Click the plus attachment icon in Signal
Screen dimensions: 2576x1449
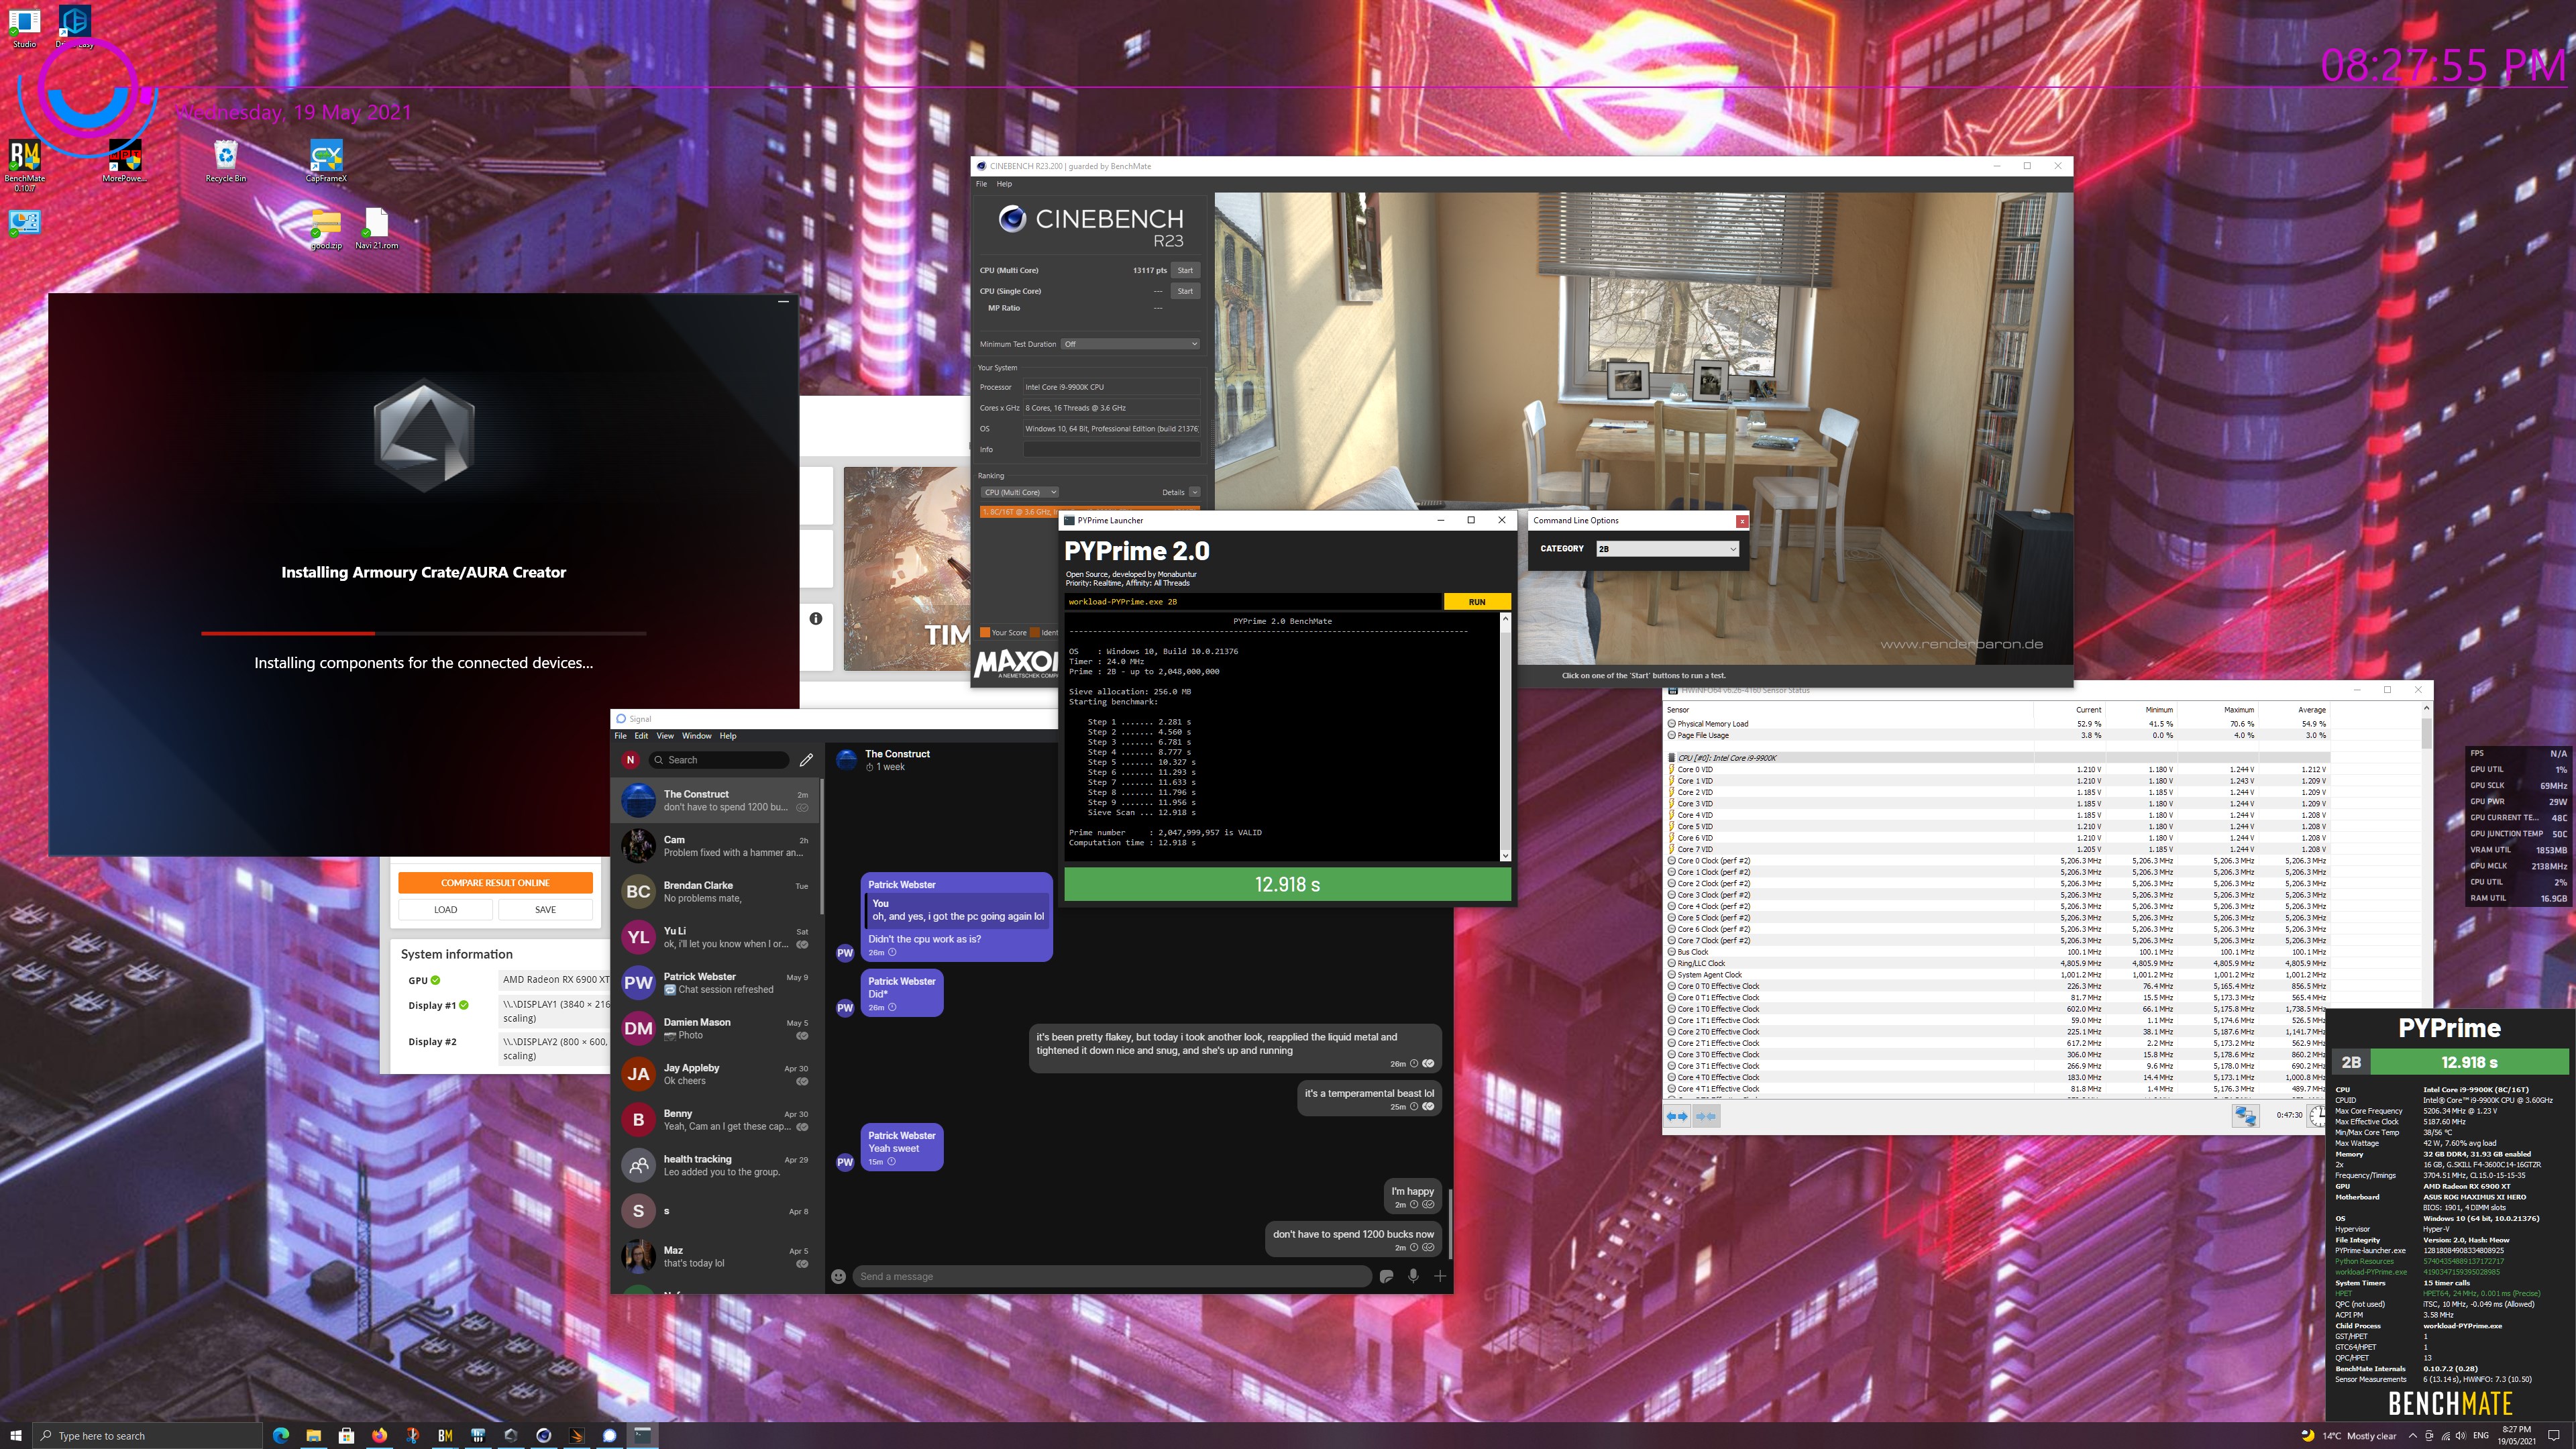(x=1440, y=1276)
